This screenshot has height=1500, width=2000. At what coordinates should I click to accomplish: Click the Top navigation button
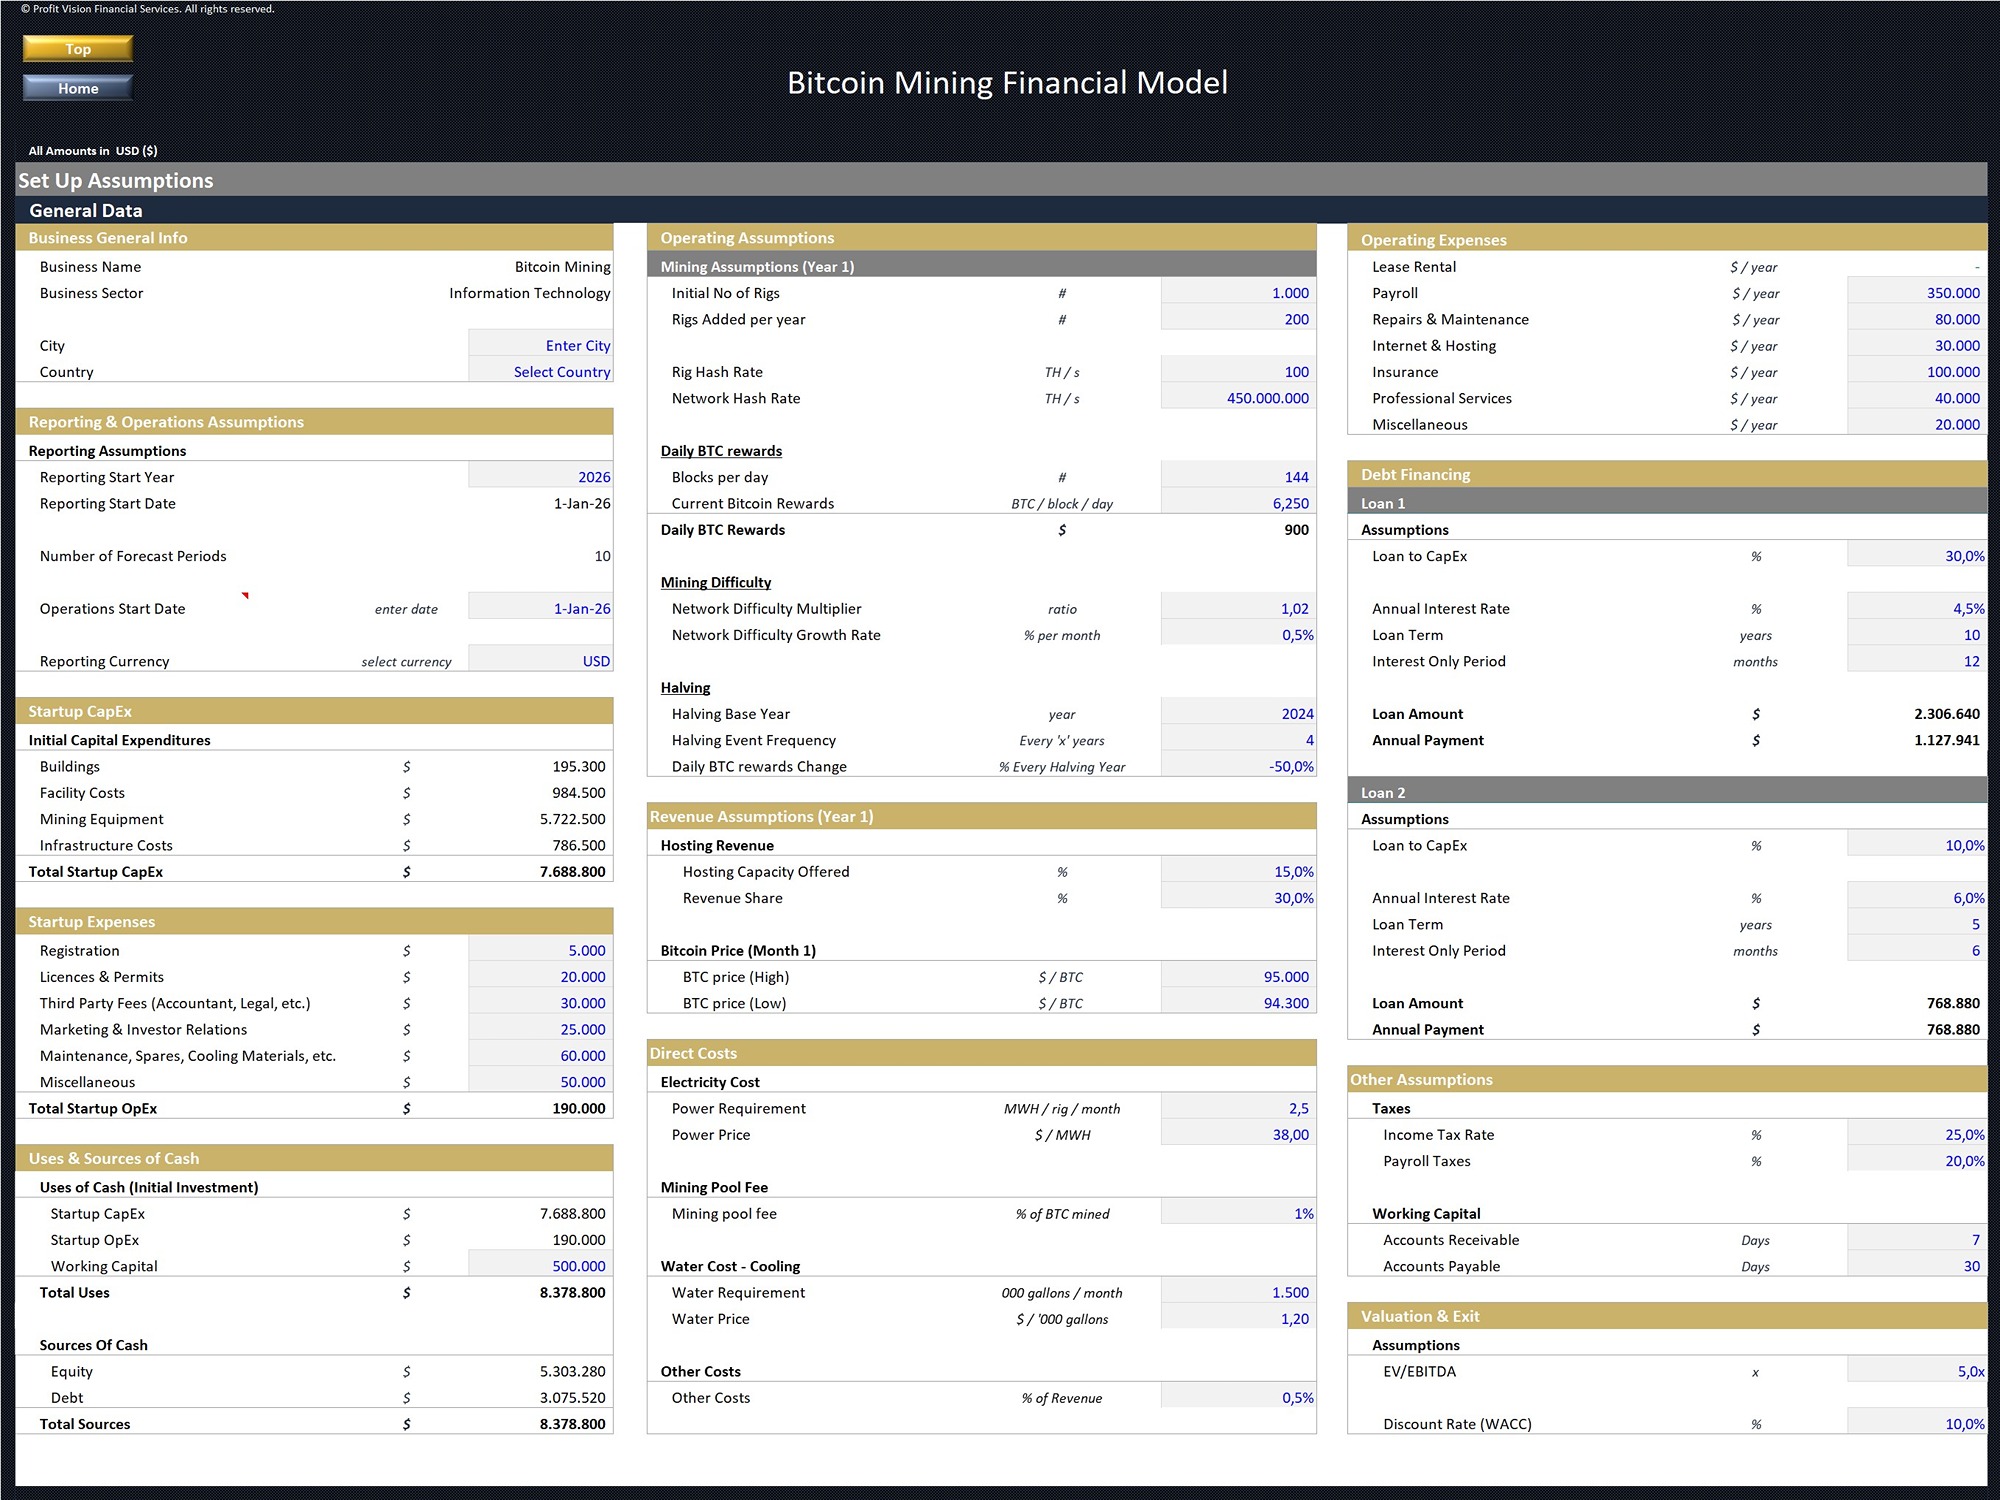click(x=77, y=48)
